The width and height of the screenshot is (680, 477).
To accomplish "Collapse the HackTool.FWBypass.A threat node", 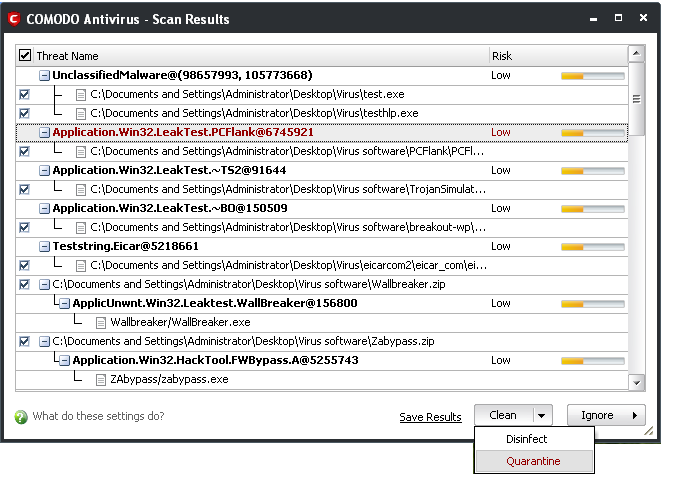I will (x=64, y=360).
